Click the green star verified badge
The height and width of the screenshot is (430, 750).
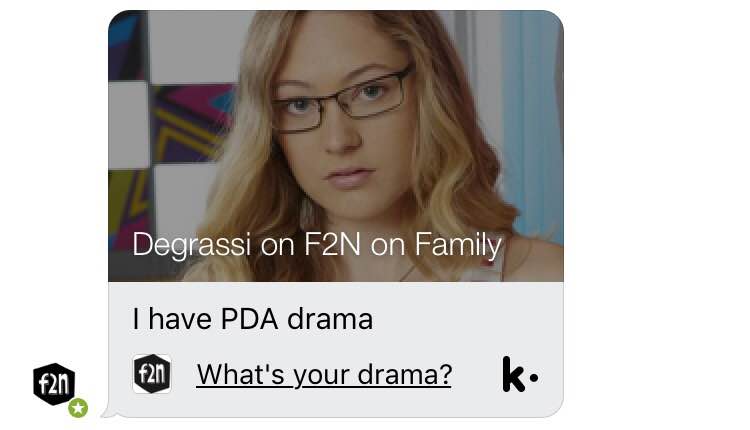pos(78,408)
